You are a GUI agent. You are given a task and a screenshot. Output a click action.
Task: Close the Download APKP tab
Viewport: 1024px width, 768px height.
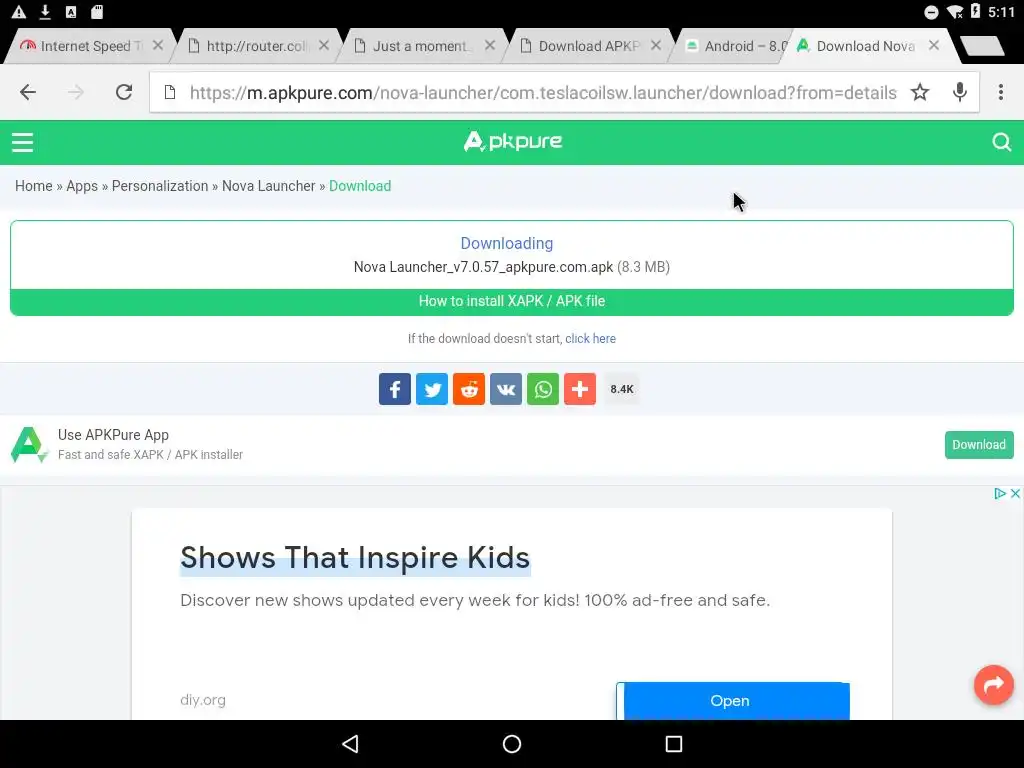coord(656,45)
